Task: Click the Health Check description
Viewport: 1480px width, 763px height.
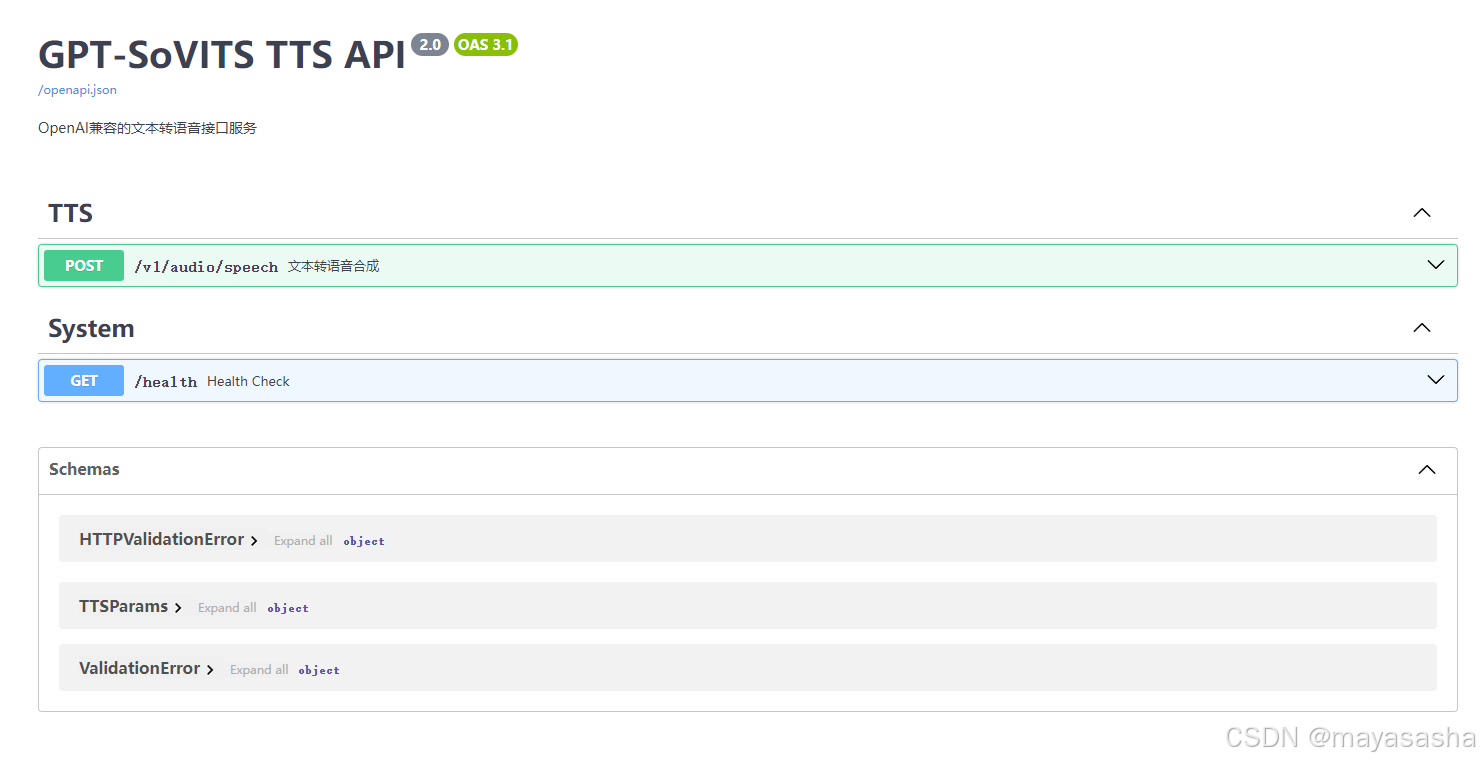Action: tap(248, 381)
